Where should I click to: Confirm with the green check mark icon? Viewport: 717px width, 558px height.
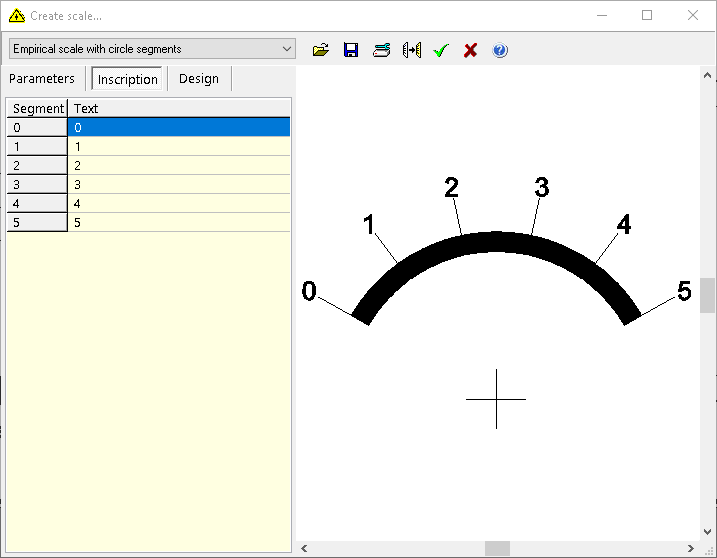tap(441, 50)
